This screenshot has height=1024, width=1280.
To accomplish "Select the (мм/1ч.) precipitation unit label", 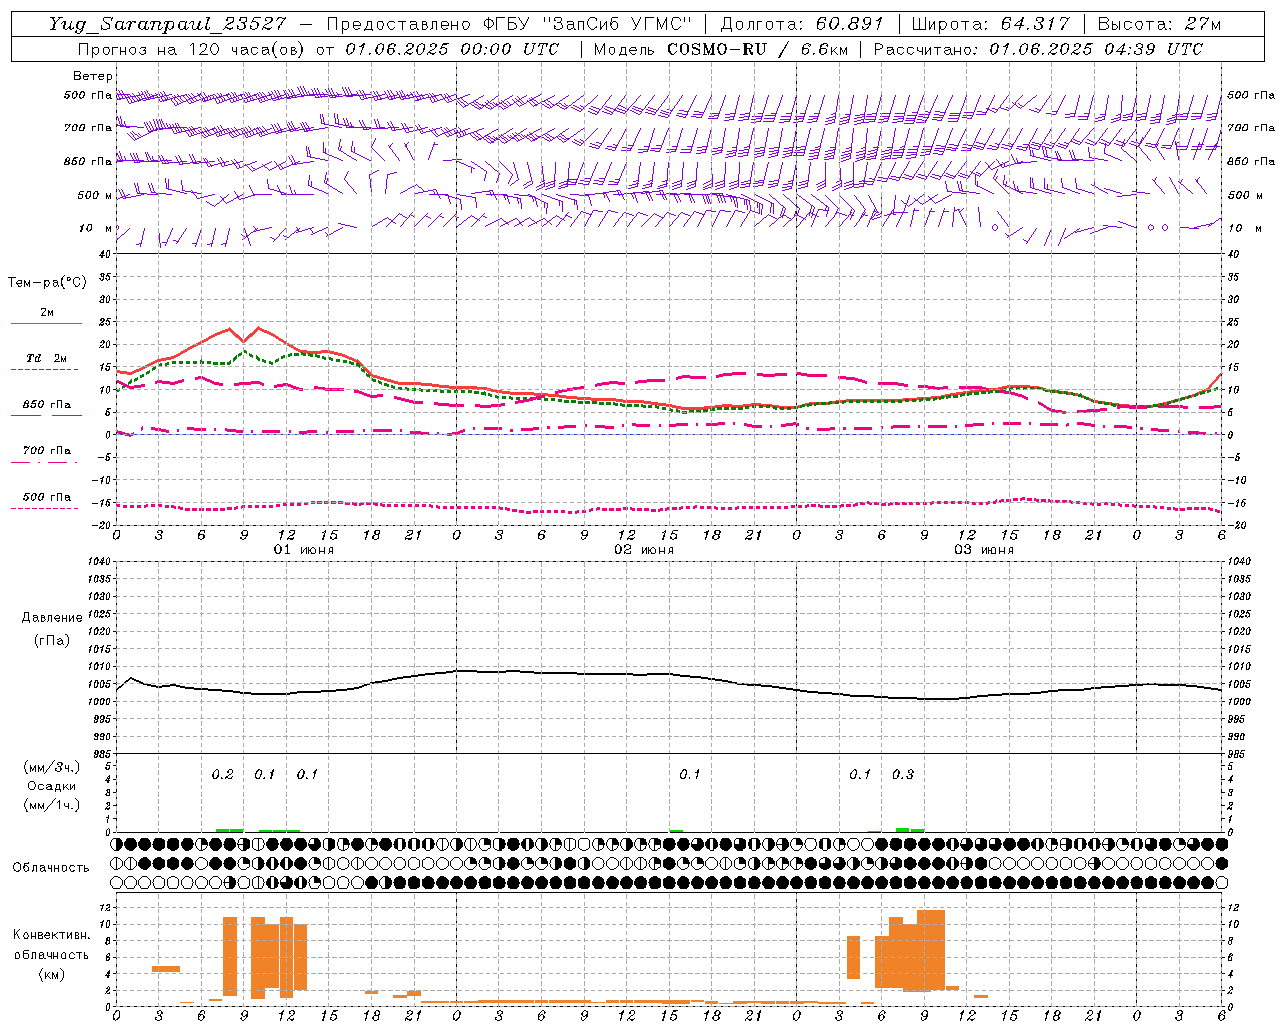I will pyautogui.click(x=52, y=805).
